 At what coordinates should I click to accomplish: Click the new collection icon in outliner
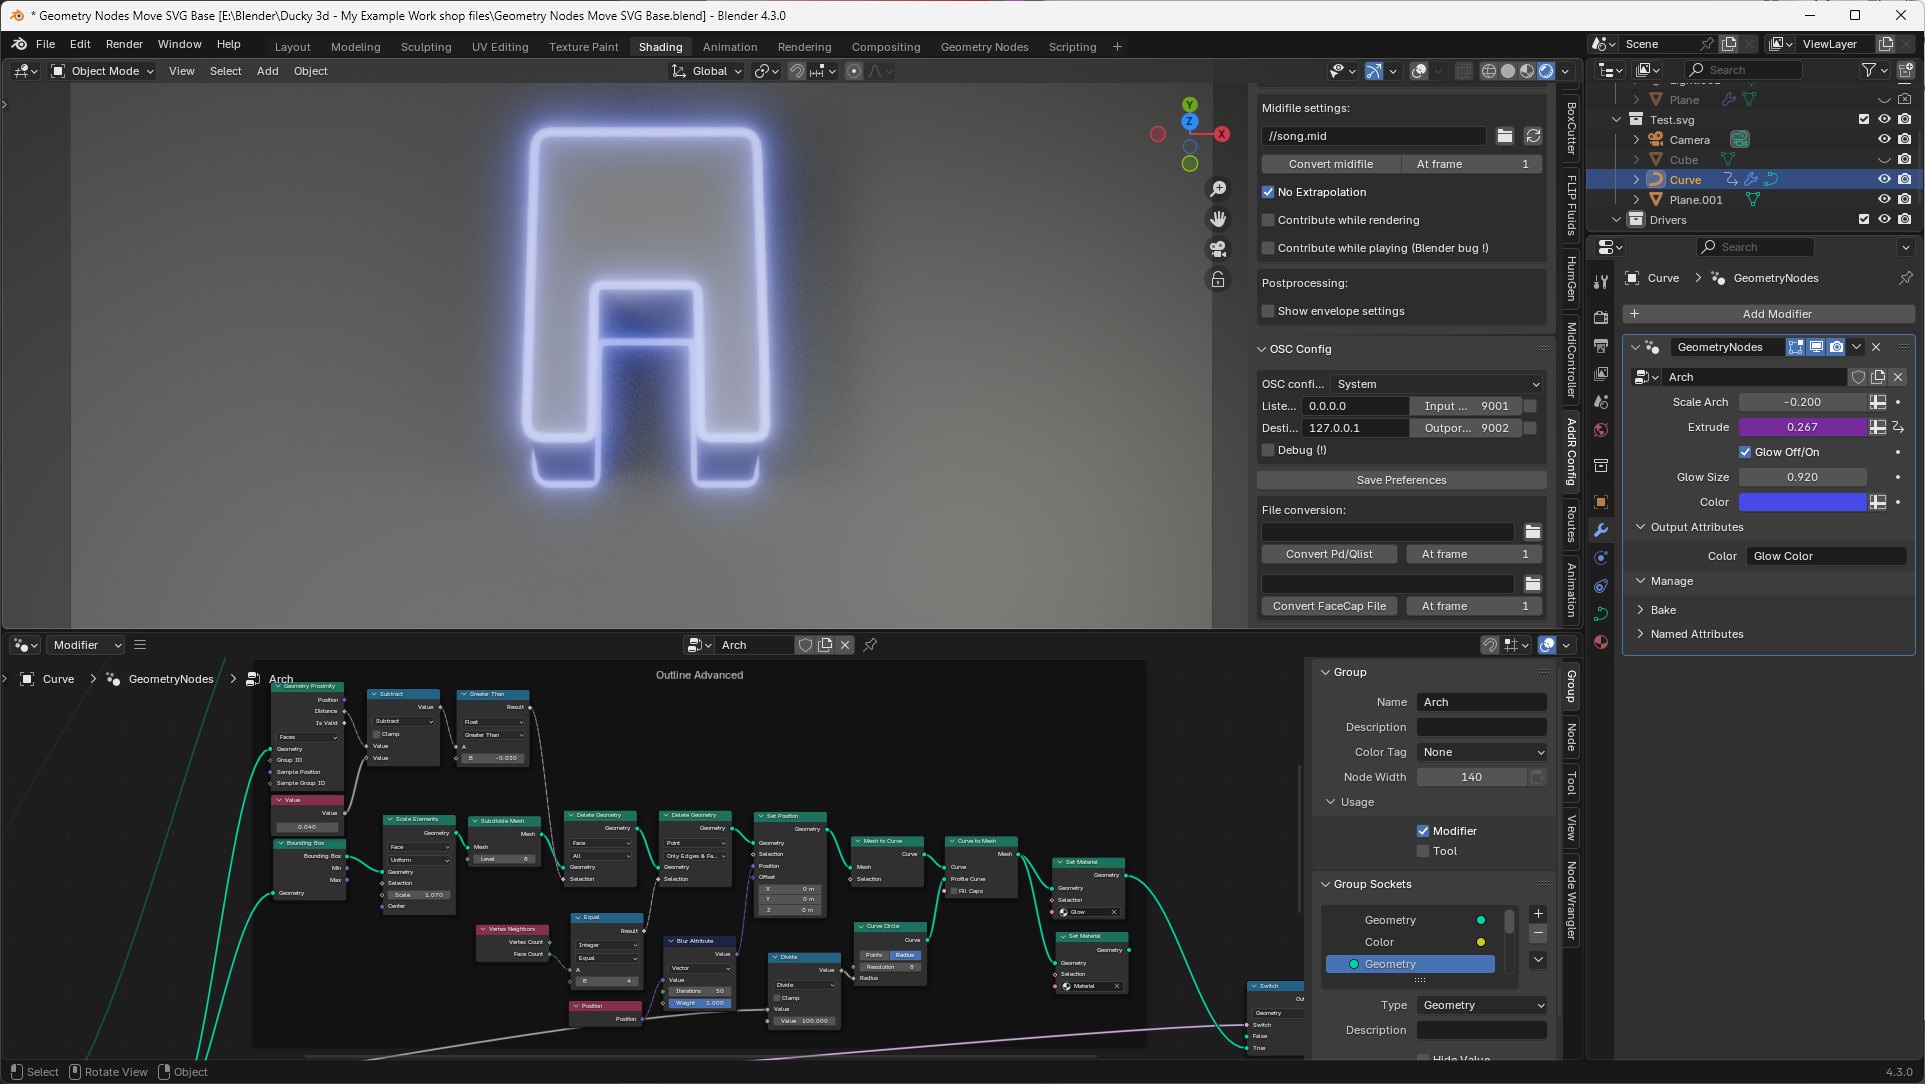point(1905,70)
